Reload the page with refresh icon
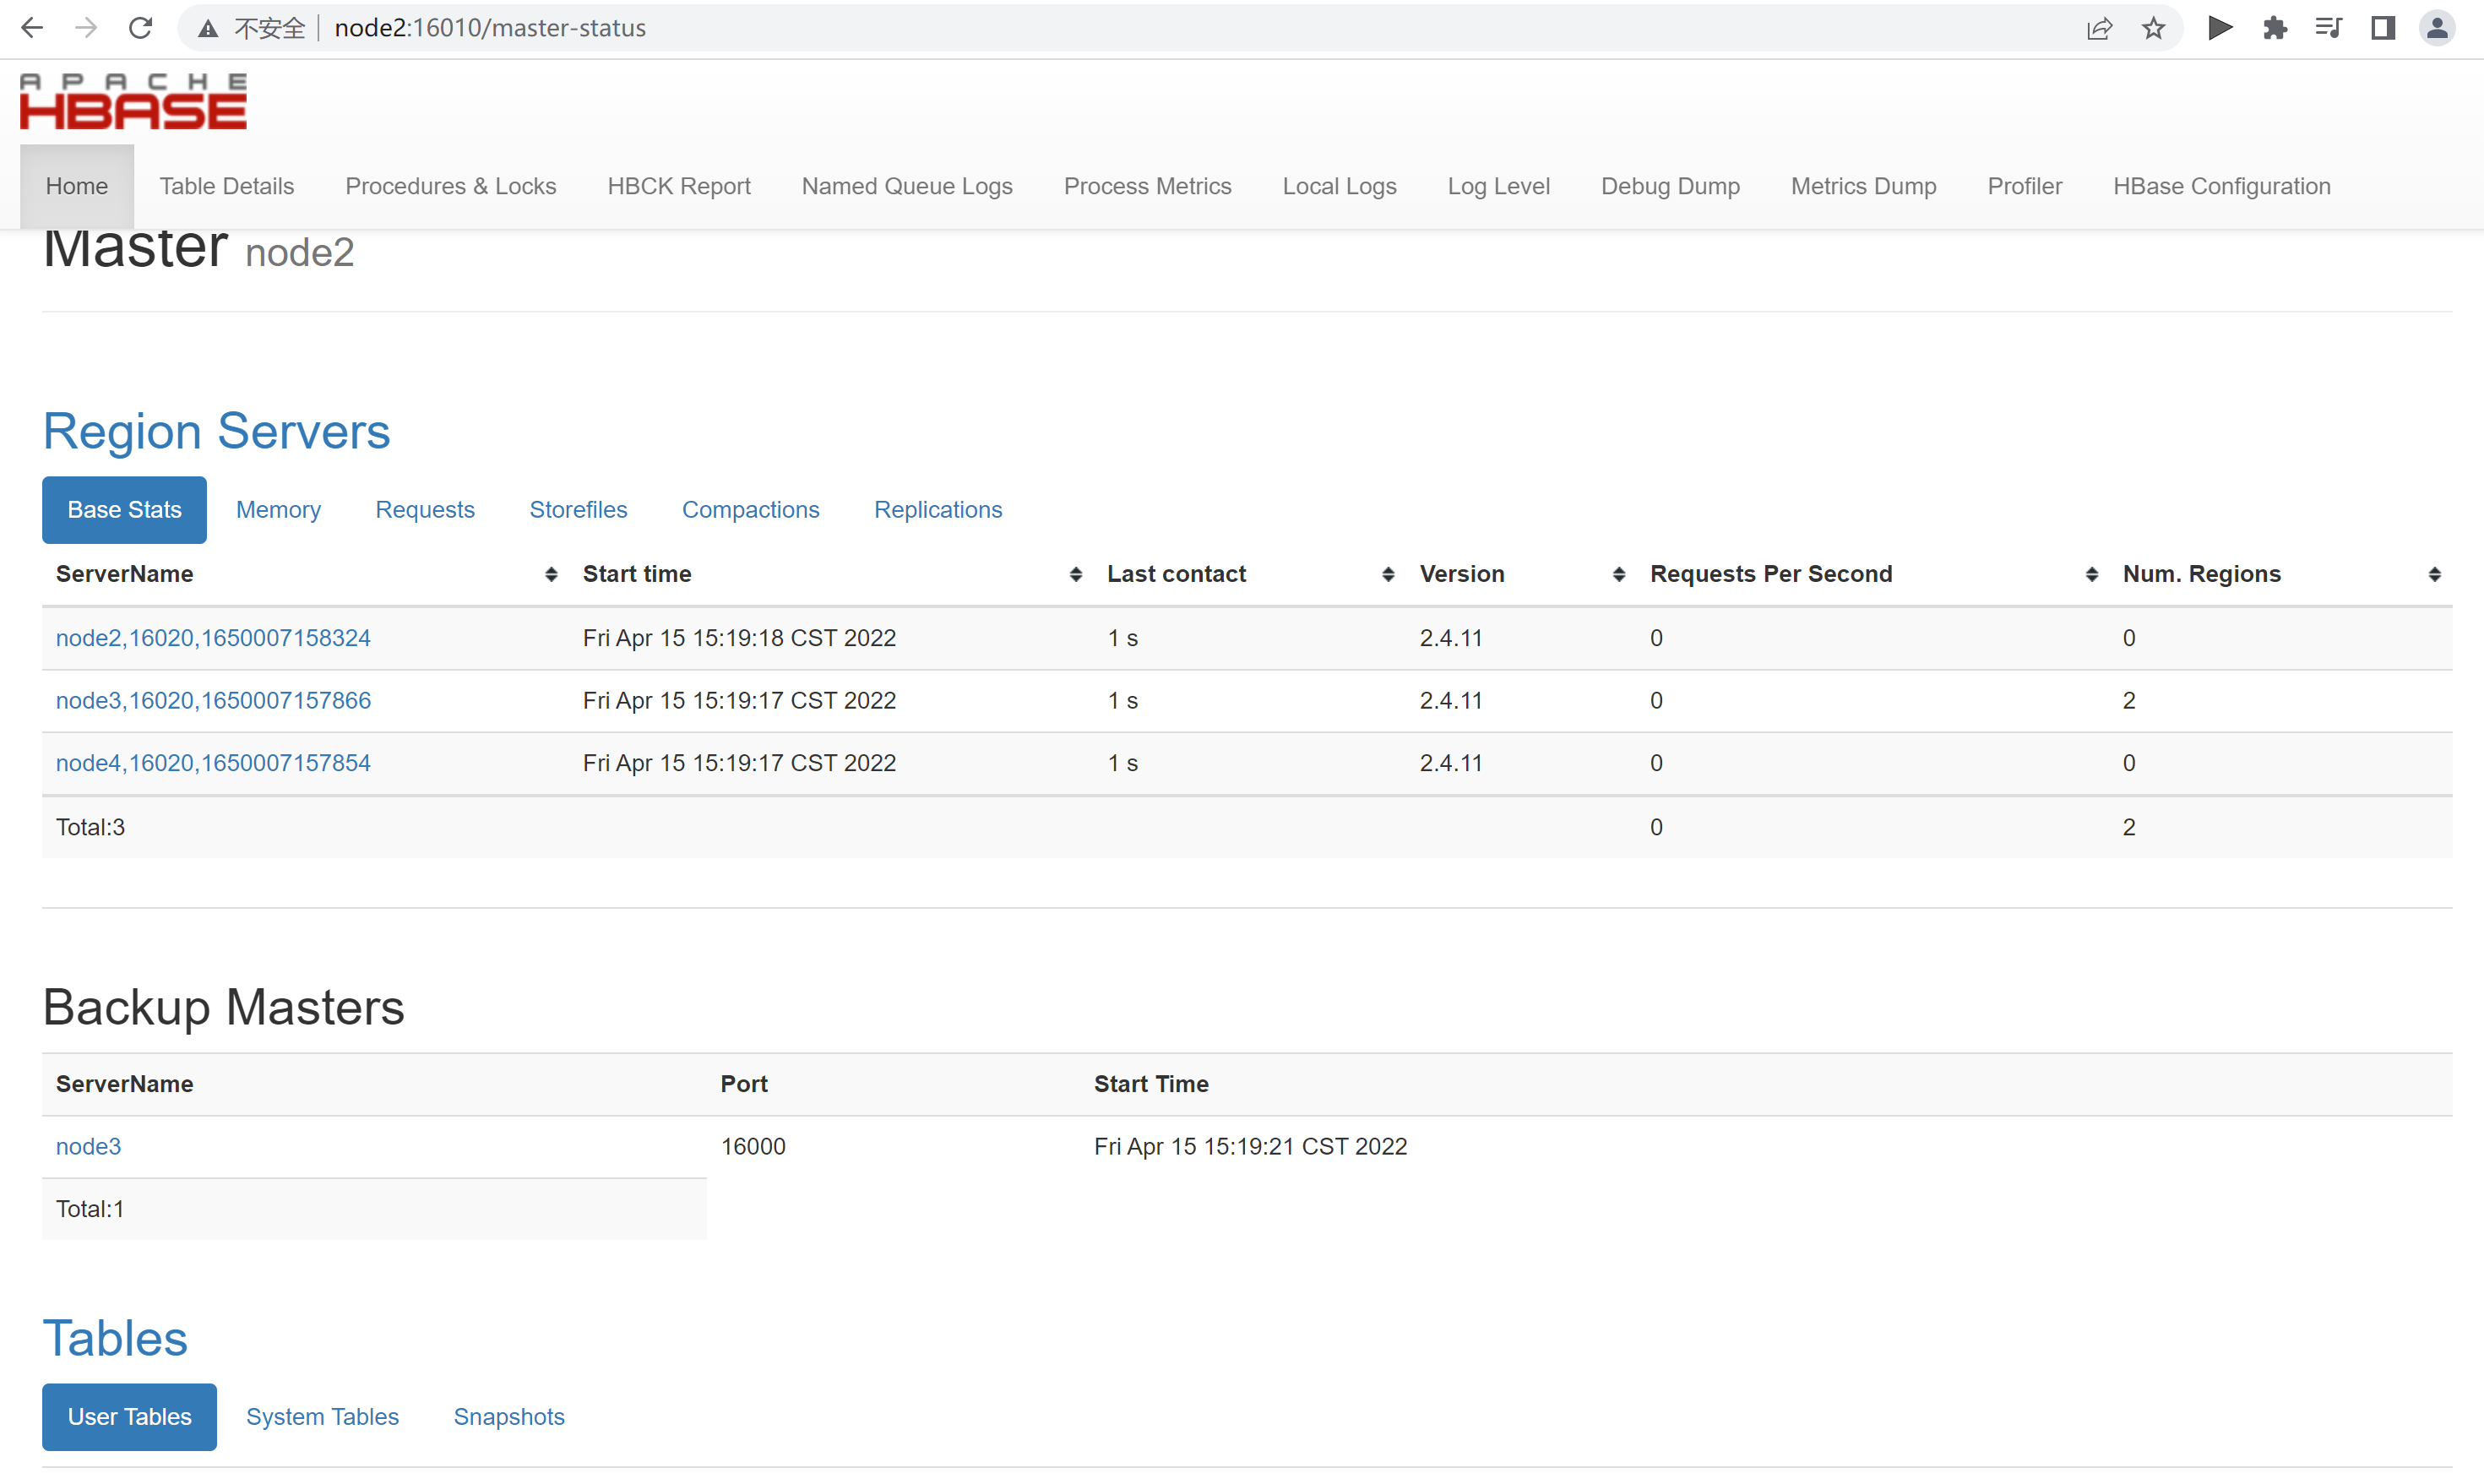This screenshot has width=2484, height=1484. [140, 28]
